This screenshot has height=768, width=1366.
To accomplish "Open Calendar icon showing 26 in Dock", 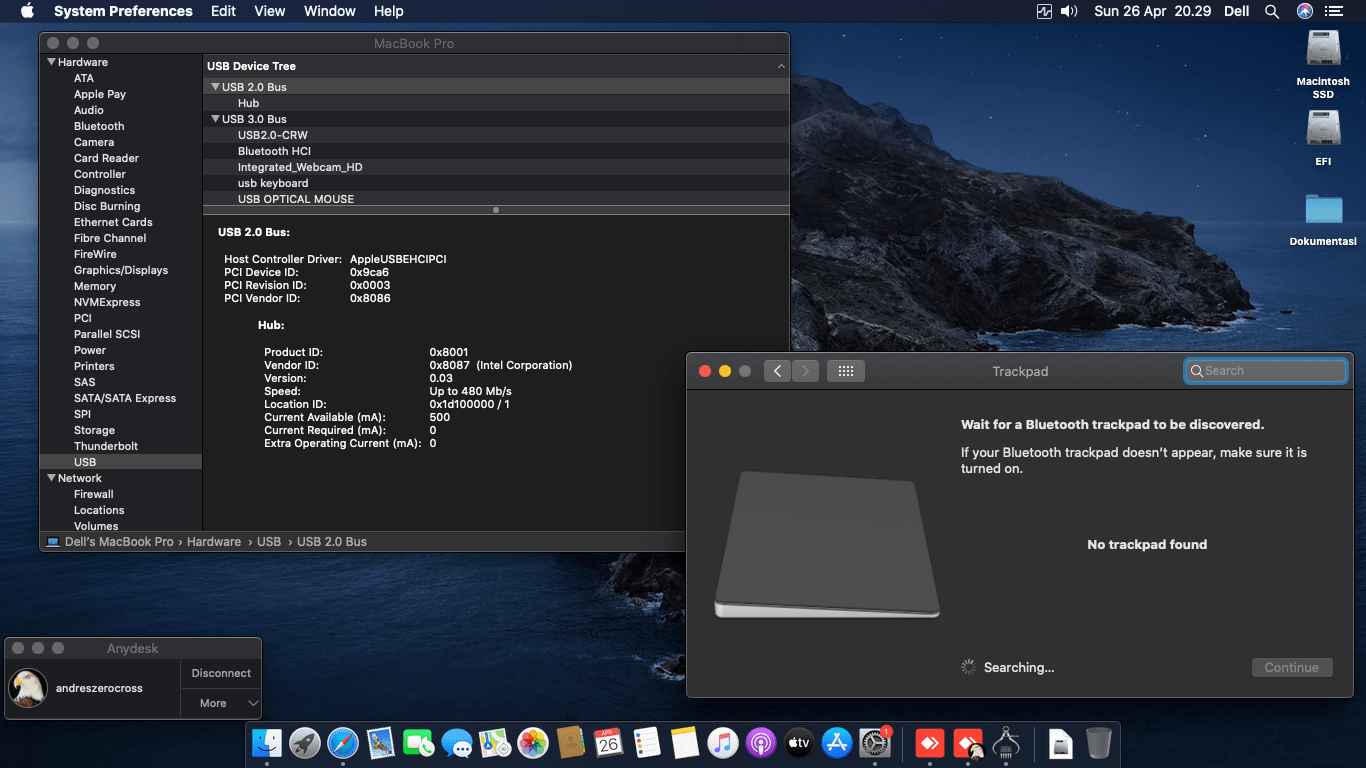I will coord(609,742).
